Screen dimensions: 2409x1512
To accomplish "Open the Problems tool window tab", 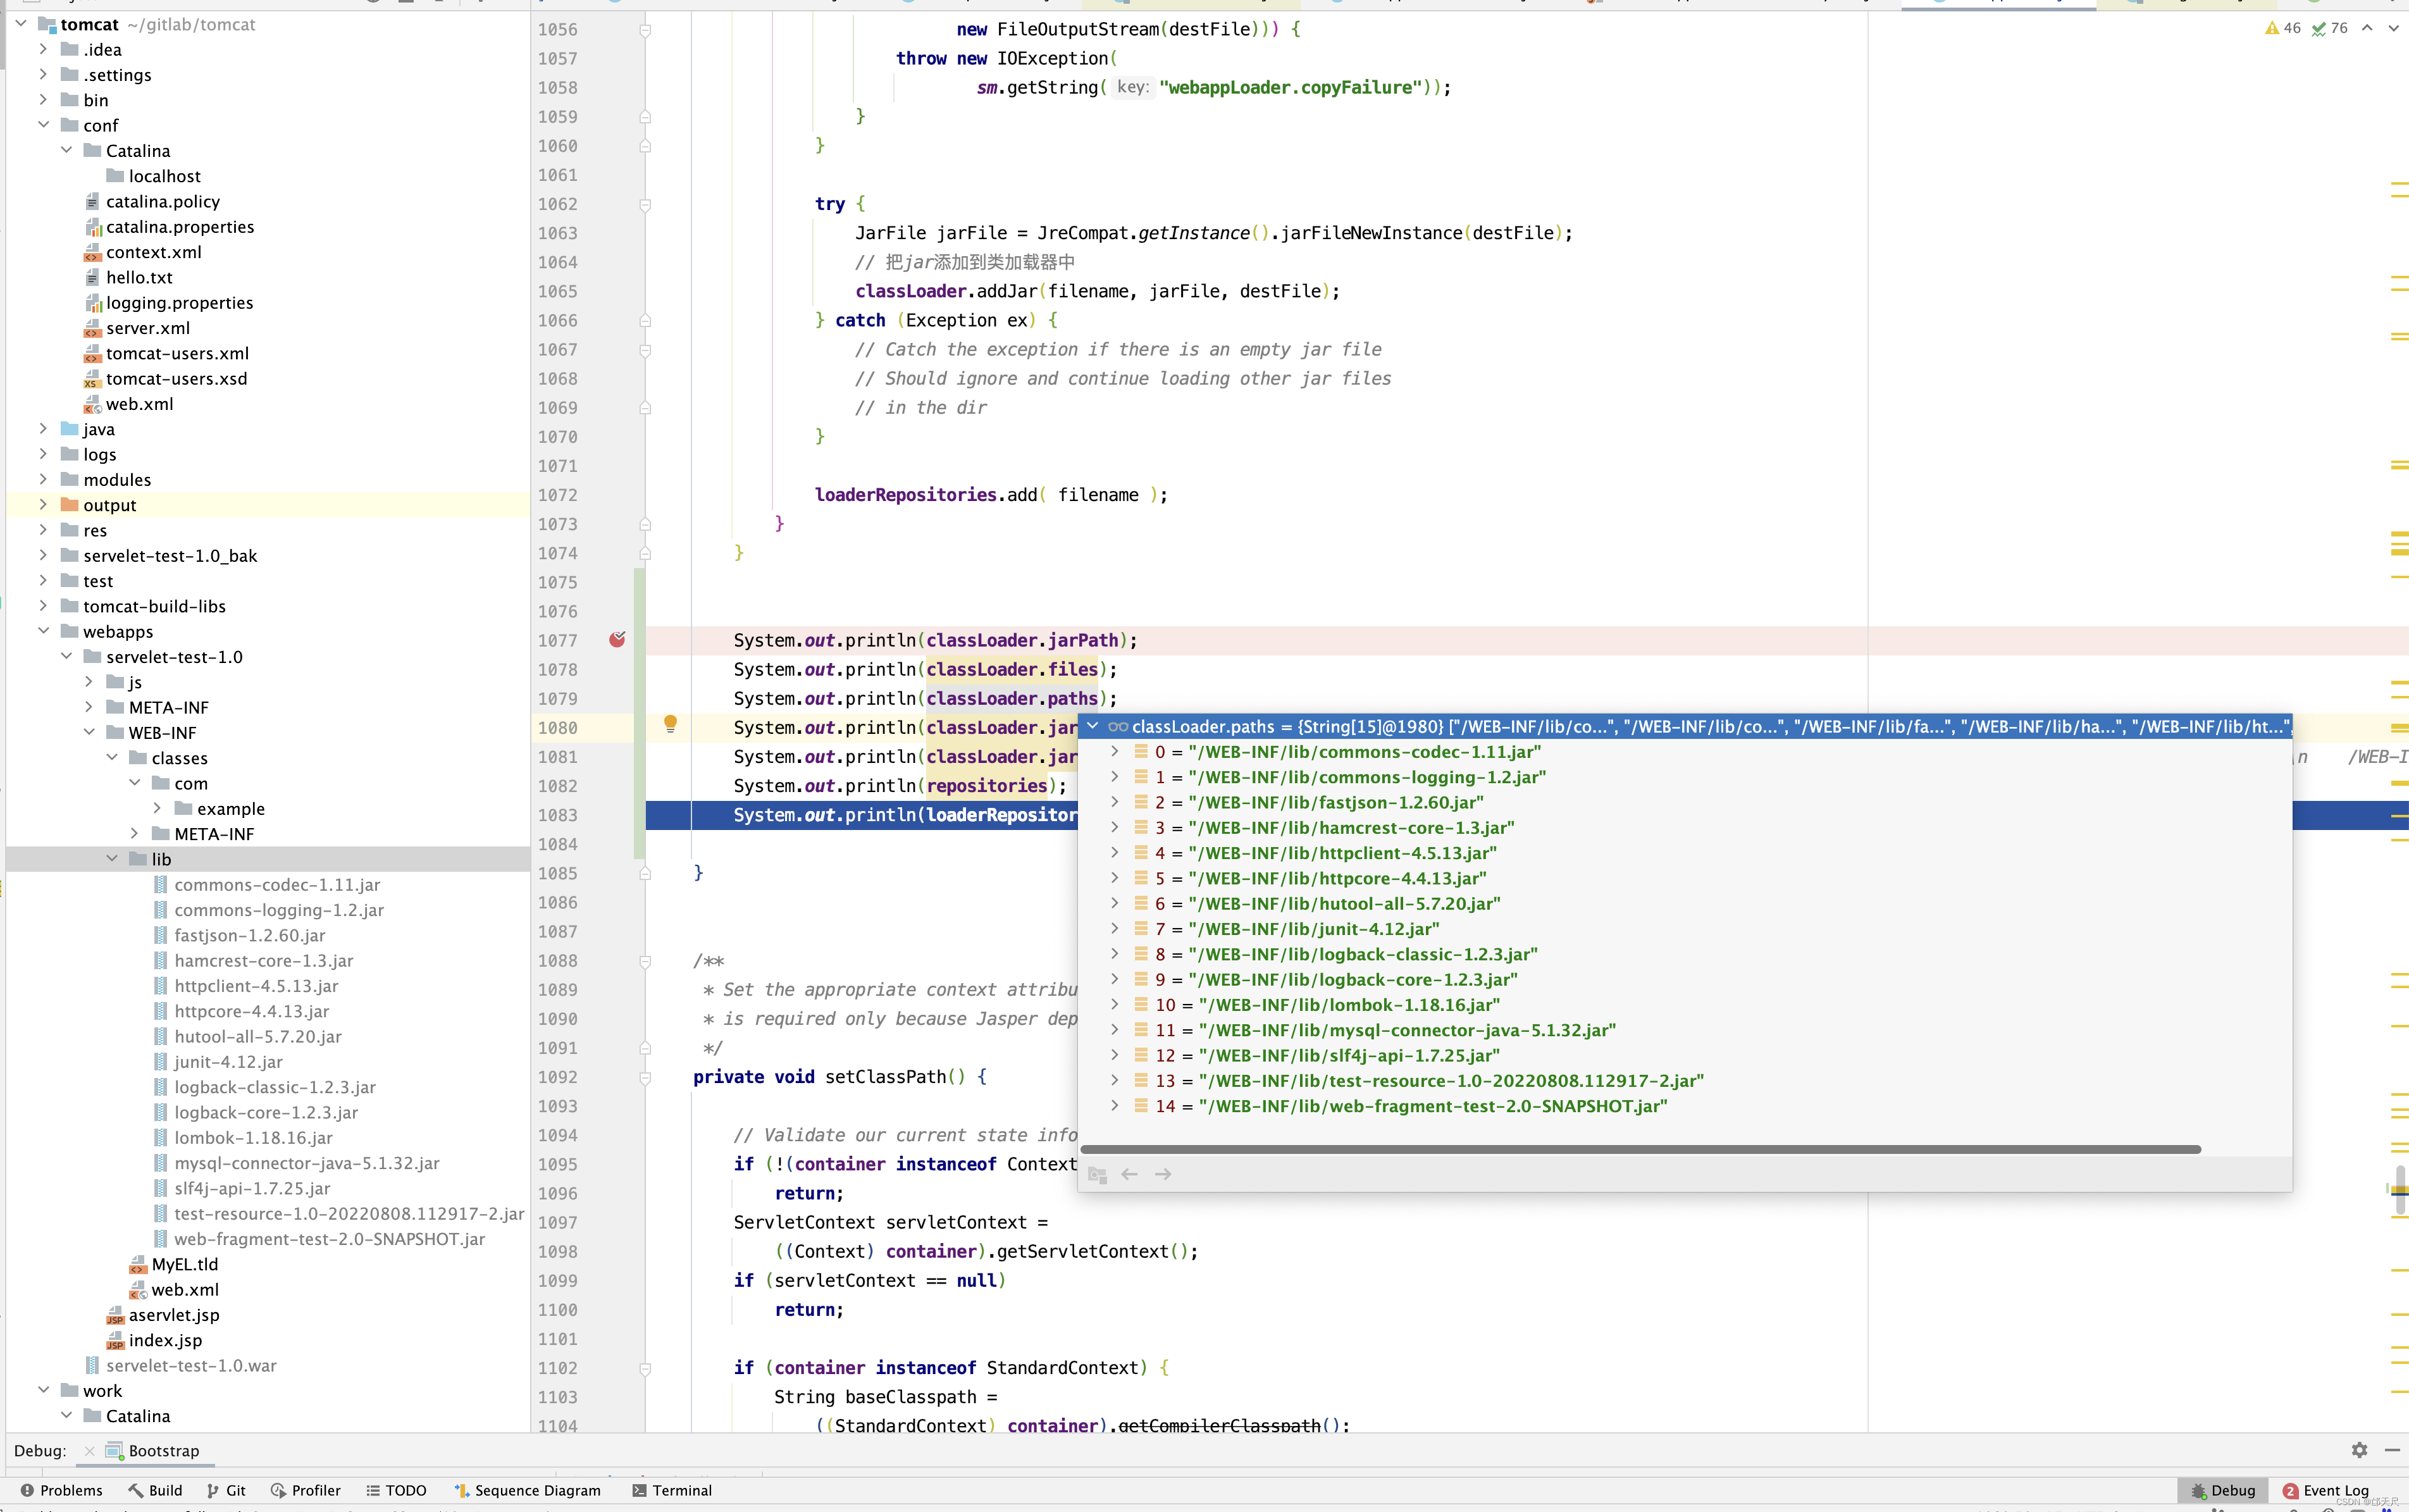I will [61, 1490].
